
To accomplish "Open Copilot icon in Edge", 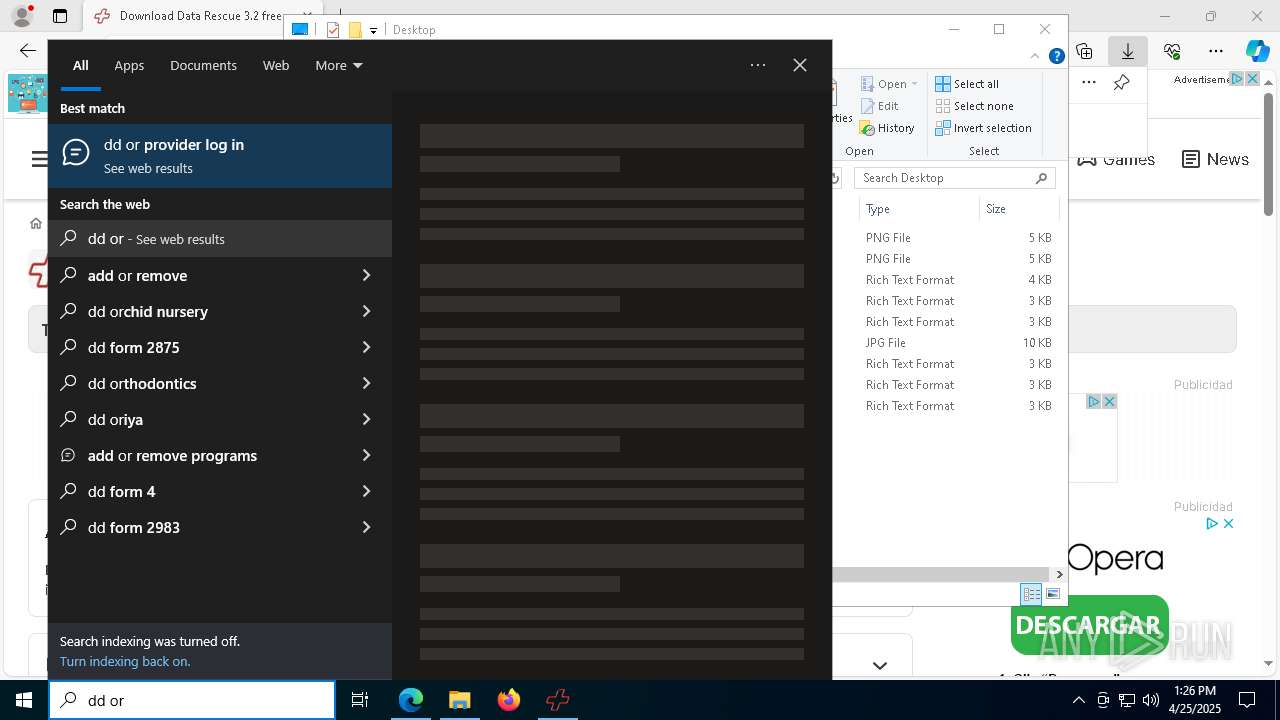I will point(1258,51).
